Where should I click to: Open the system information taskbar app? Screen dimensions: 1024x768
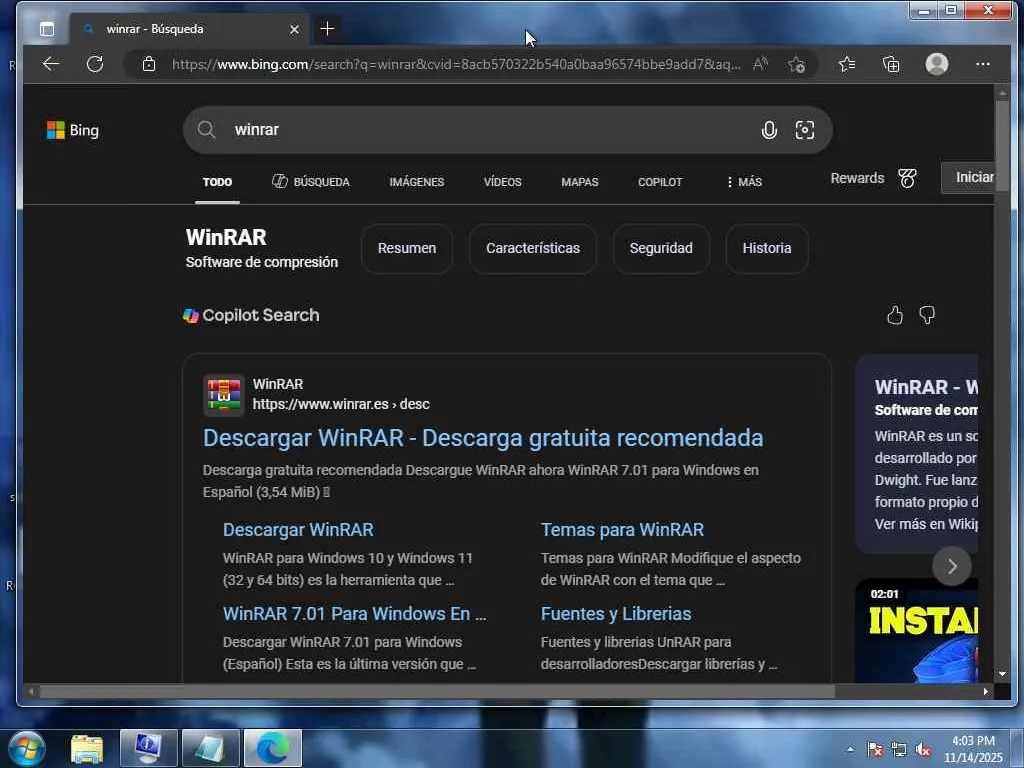pos(148,748)
